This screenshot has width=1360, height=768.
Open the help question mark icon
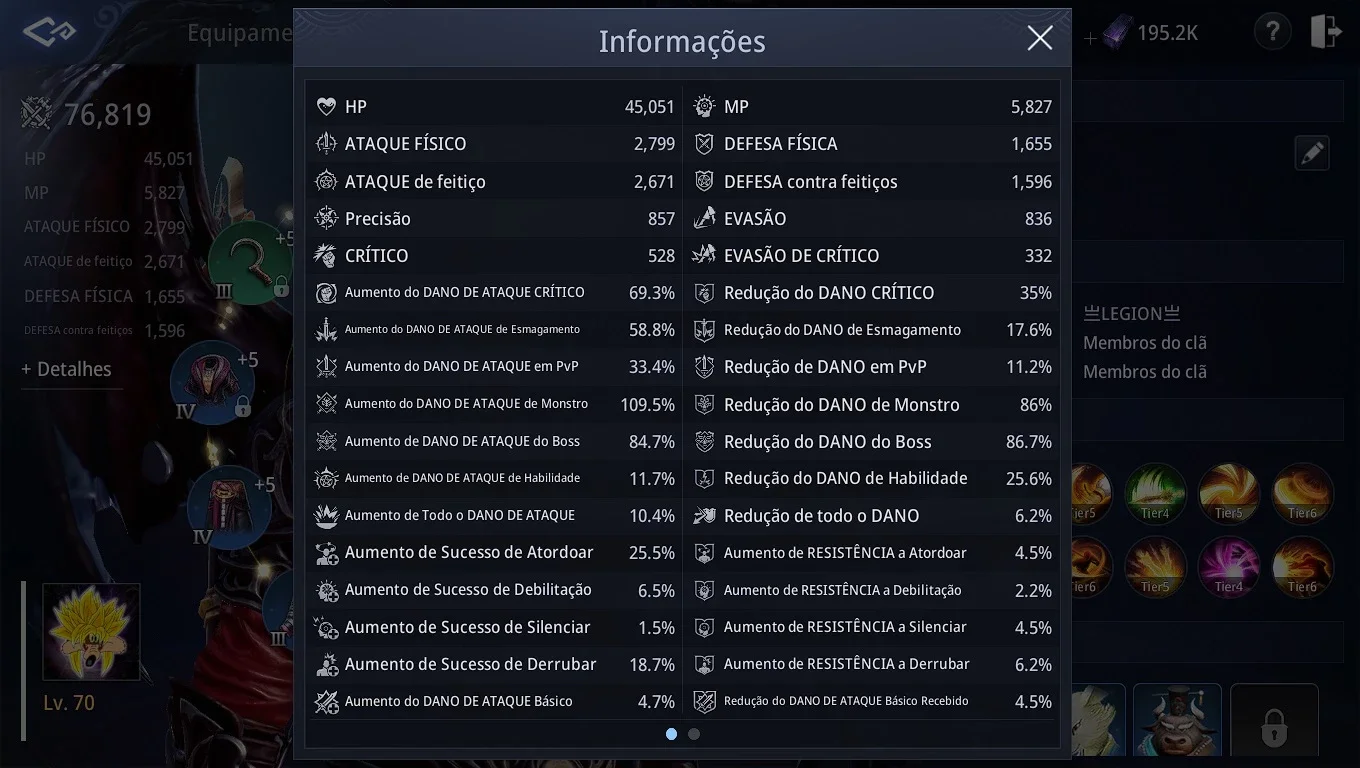click(x=1272, y=32)
